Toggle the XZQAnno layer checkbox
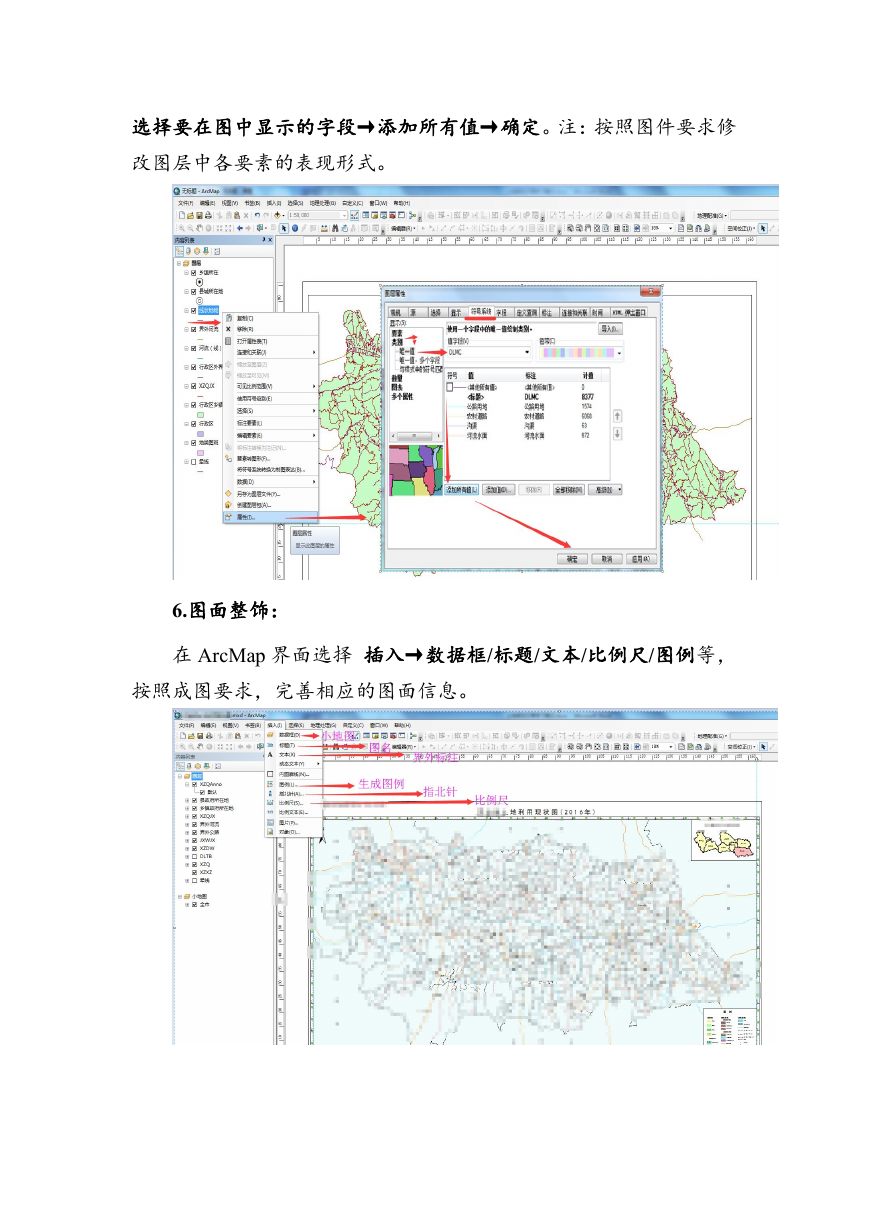869x1228 pixels. (x=195, y=784)
